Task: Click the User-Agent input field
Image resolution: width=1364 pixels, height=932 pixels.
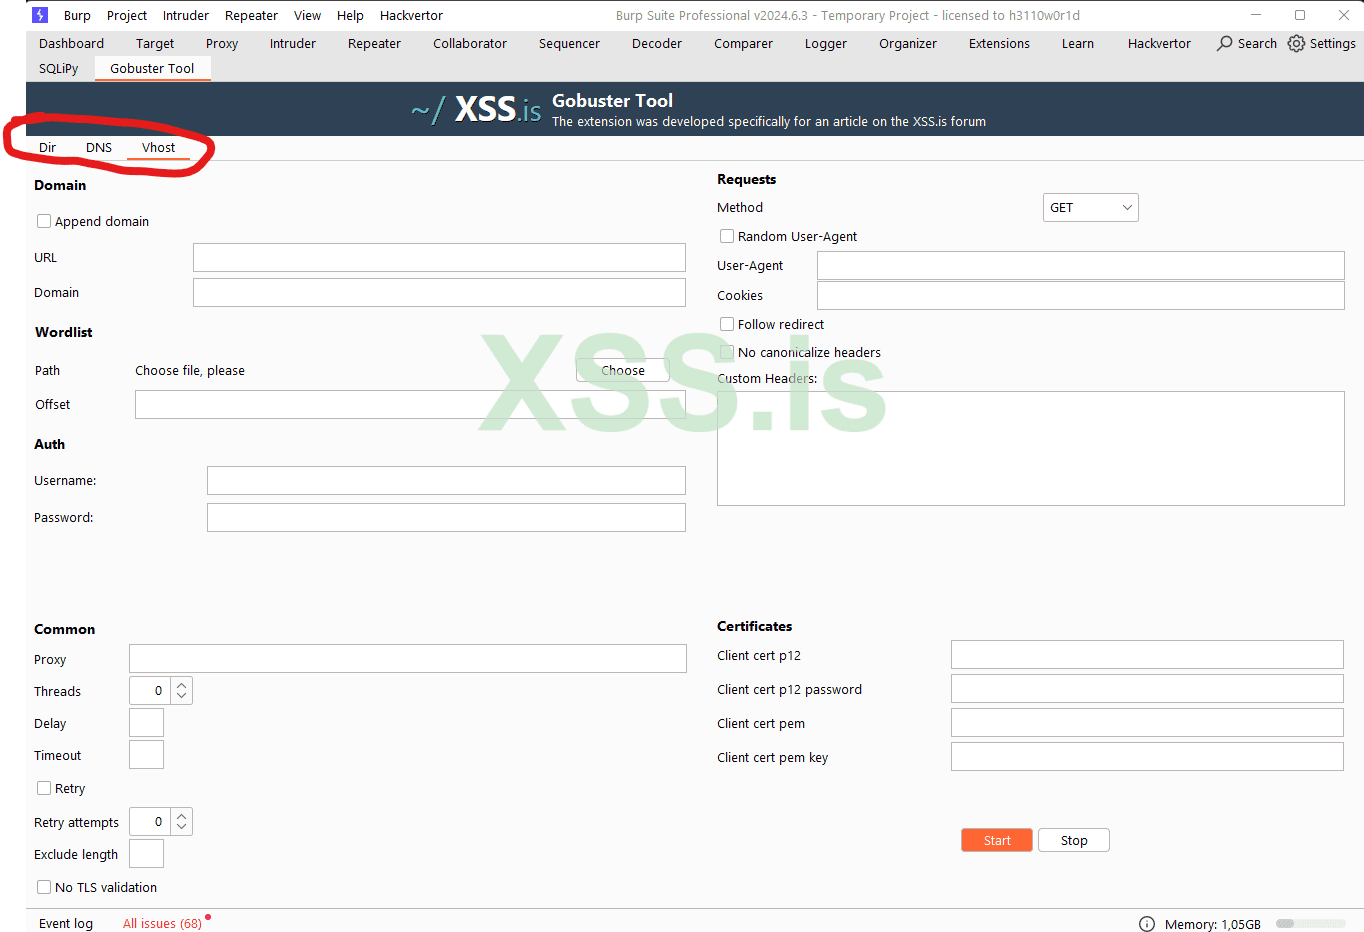Action: pyautogui.click(x=1081, y=265)
